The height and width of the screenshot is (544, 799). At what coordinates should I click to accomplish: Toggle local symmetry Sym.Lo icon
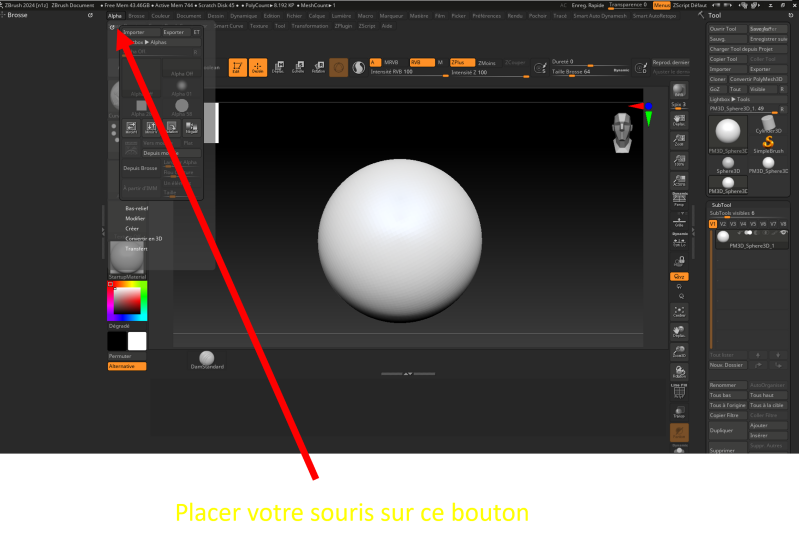679,240
